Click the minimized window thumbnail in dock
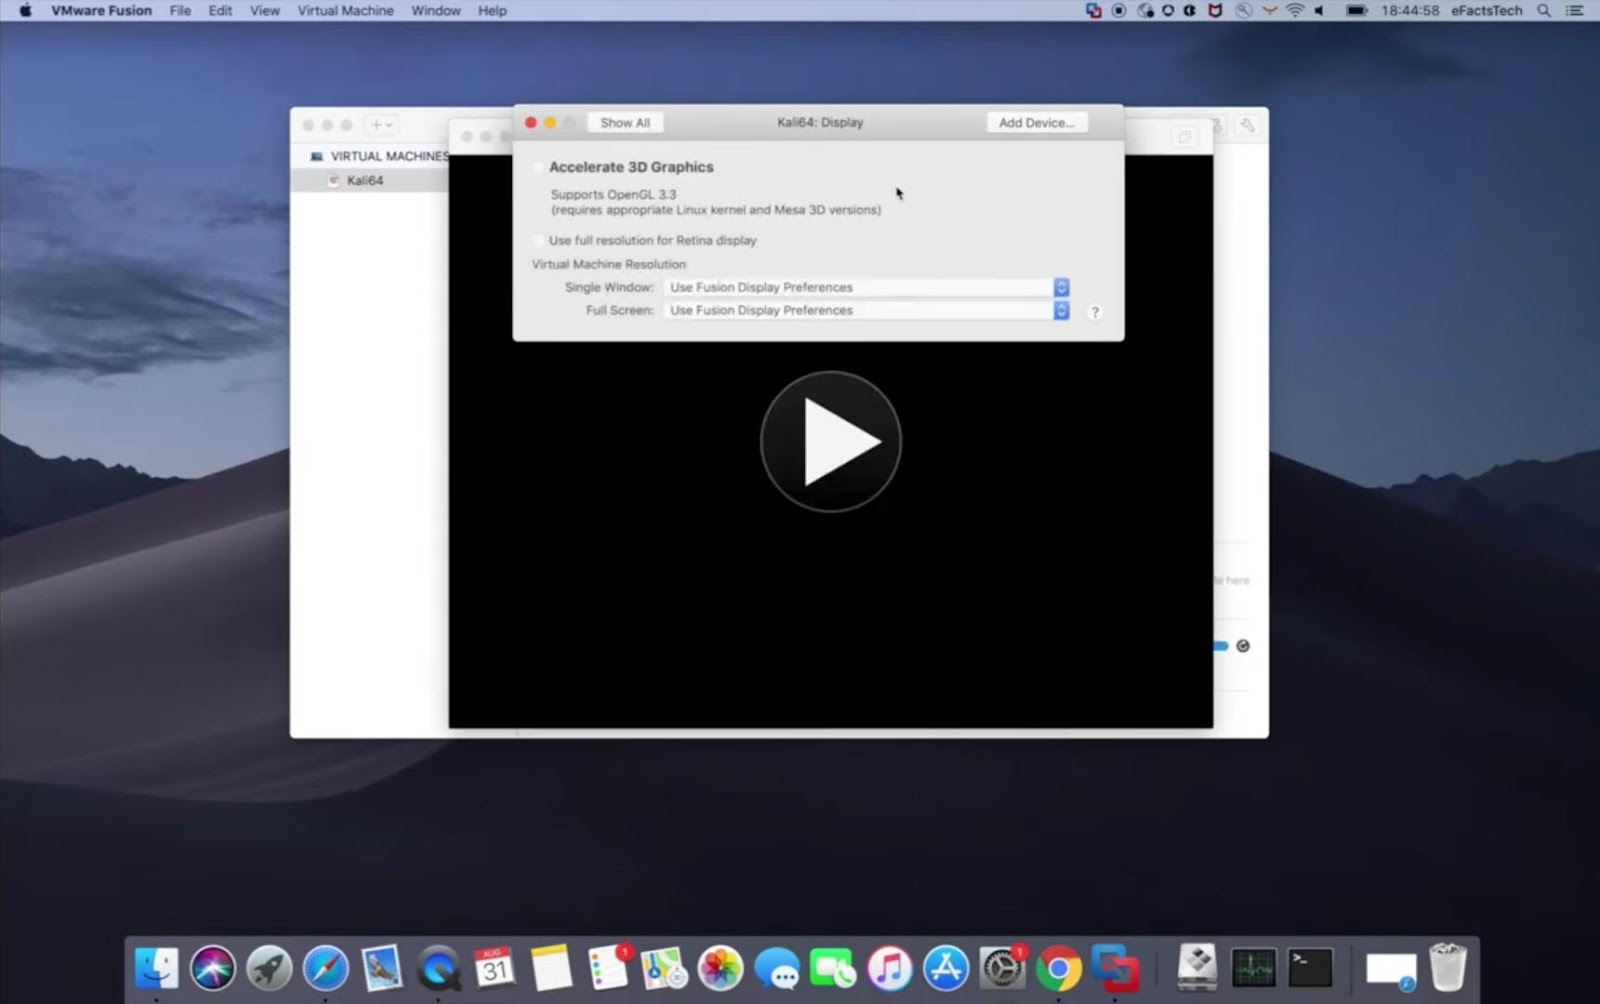The image size is (1600, 1004). click(1391, 968)
